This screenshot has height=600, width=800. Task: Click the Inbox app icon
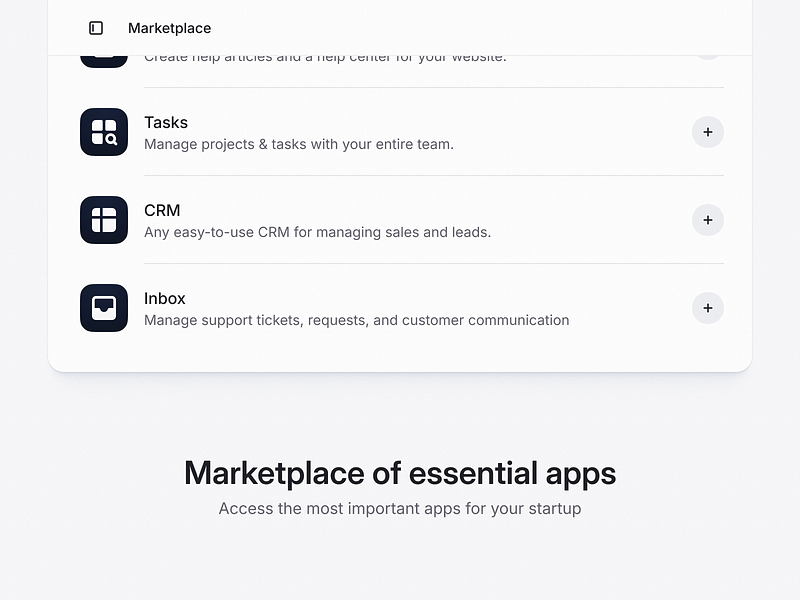104,308
